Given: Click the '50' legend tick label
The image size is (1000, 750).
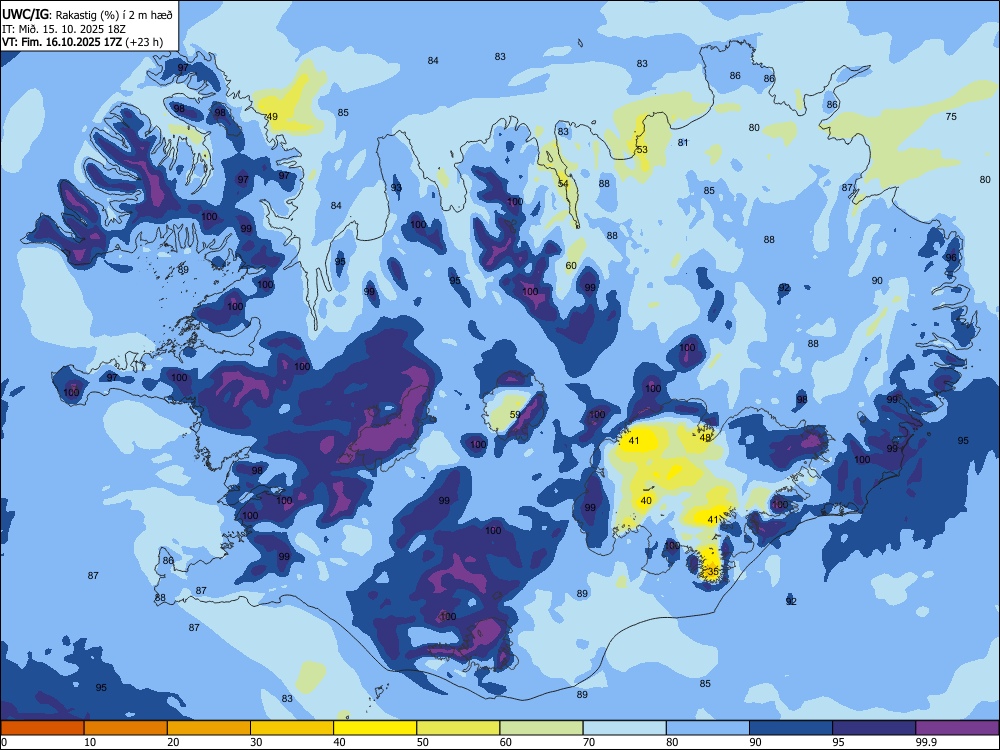Looking at the screenshot, I should click(422, 742).
